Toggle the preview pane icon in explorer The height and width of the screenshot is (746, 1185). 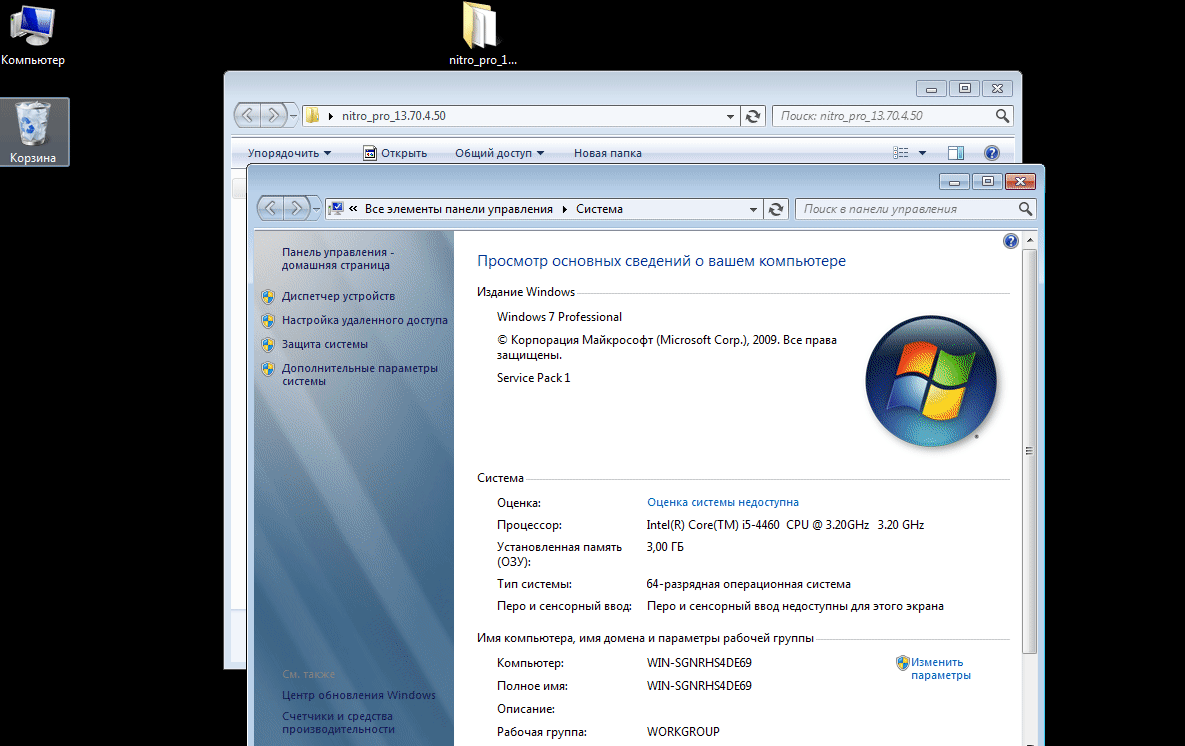(956, 153)
